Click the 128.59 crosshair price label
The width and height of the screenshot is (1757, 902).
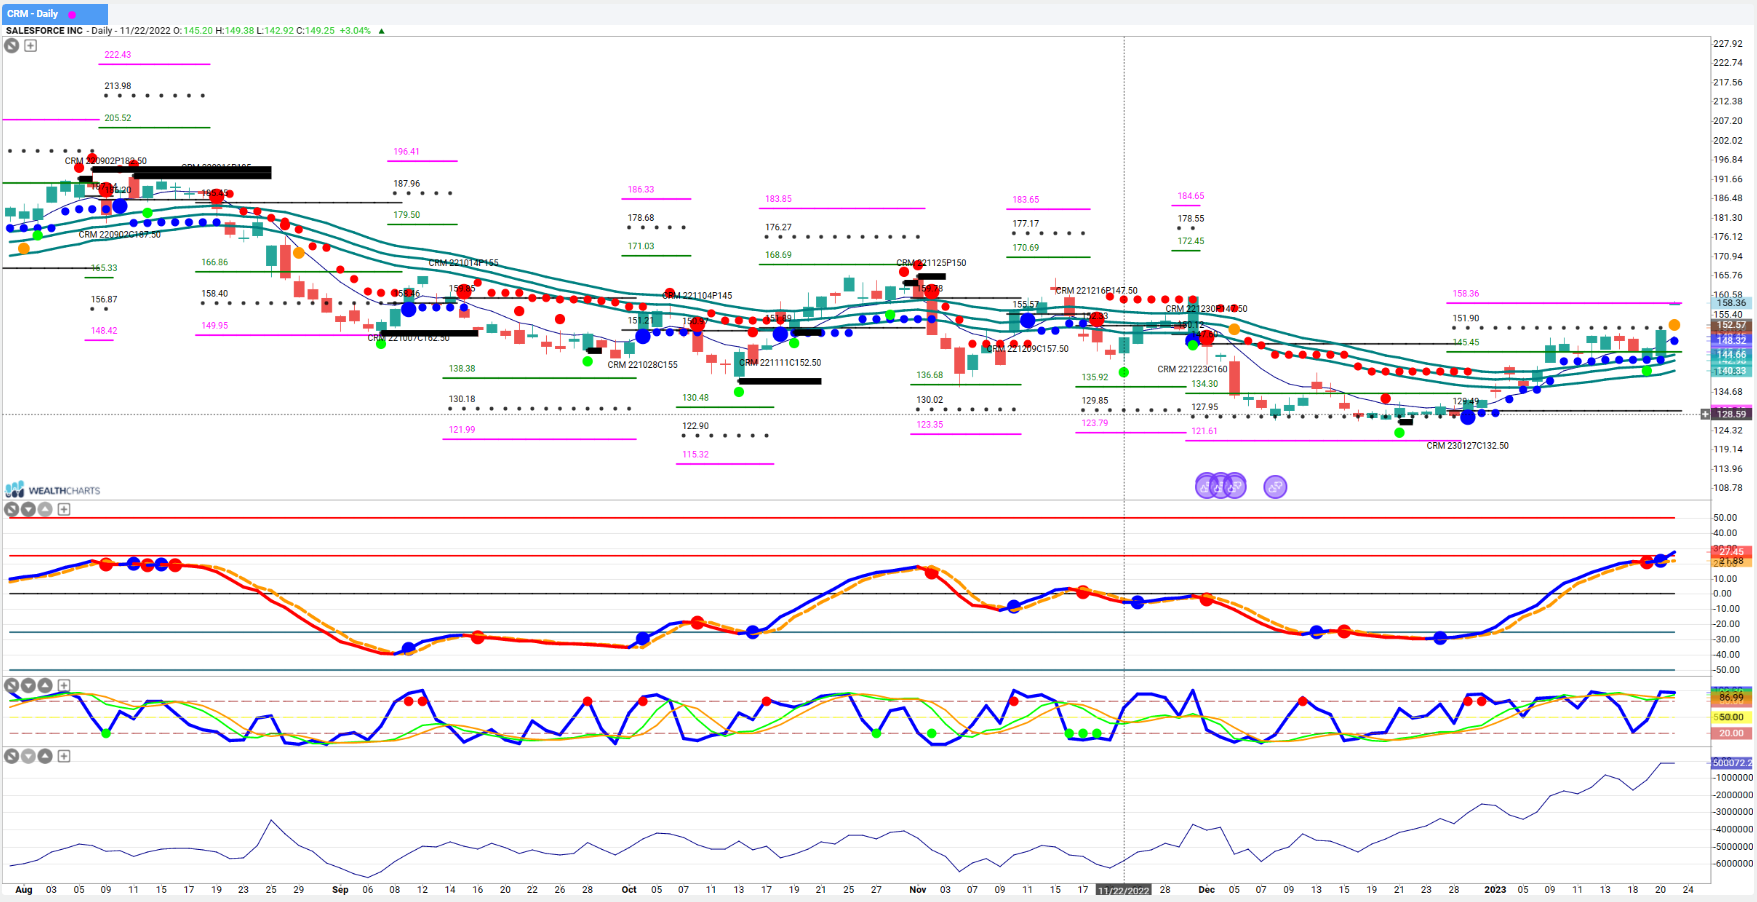(x=1731, y=414)
